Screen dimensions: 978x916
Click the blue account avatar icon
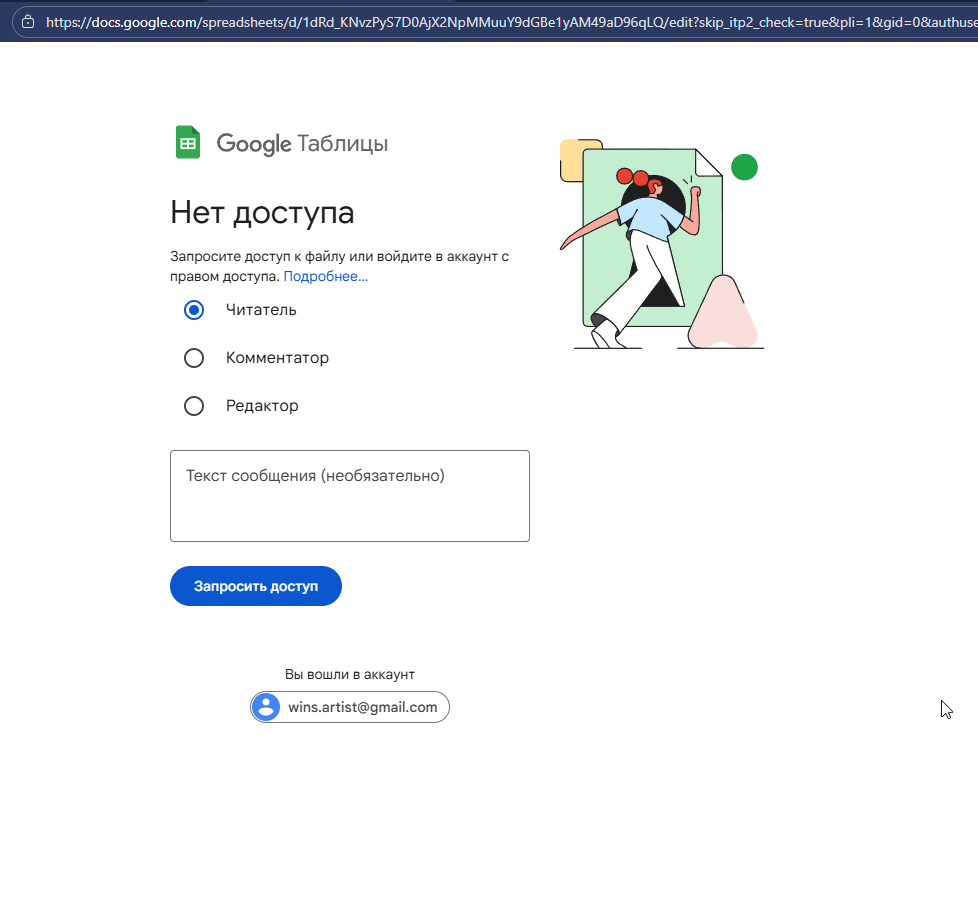click(266, 707)
